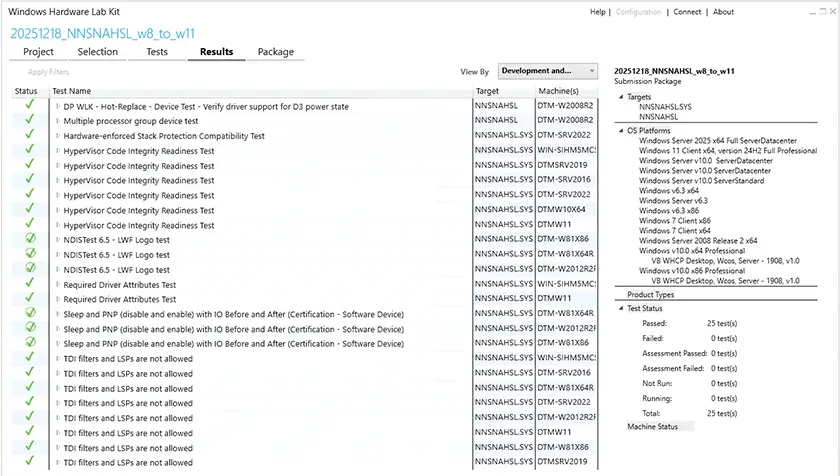Select 'Windows 11 Client x64, version 24H2' platform

coord(728,150)
